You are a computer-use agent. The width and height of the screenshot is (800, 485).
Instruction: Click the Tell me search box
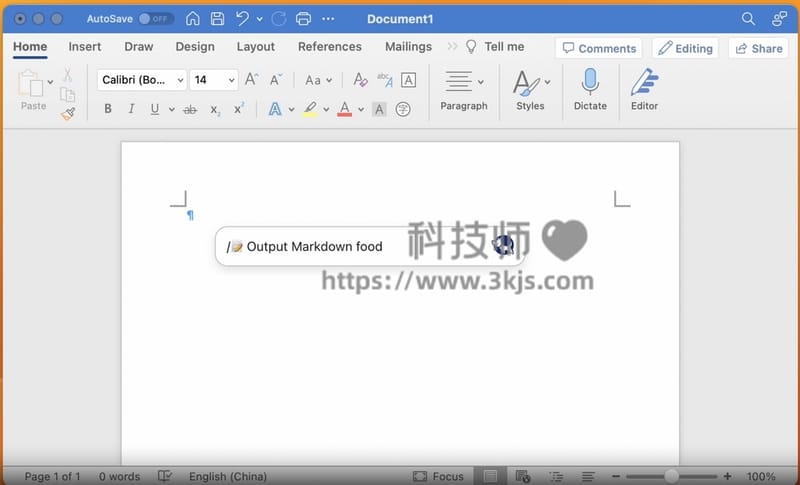495,47
